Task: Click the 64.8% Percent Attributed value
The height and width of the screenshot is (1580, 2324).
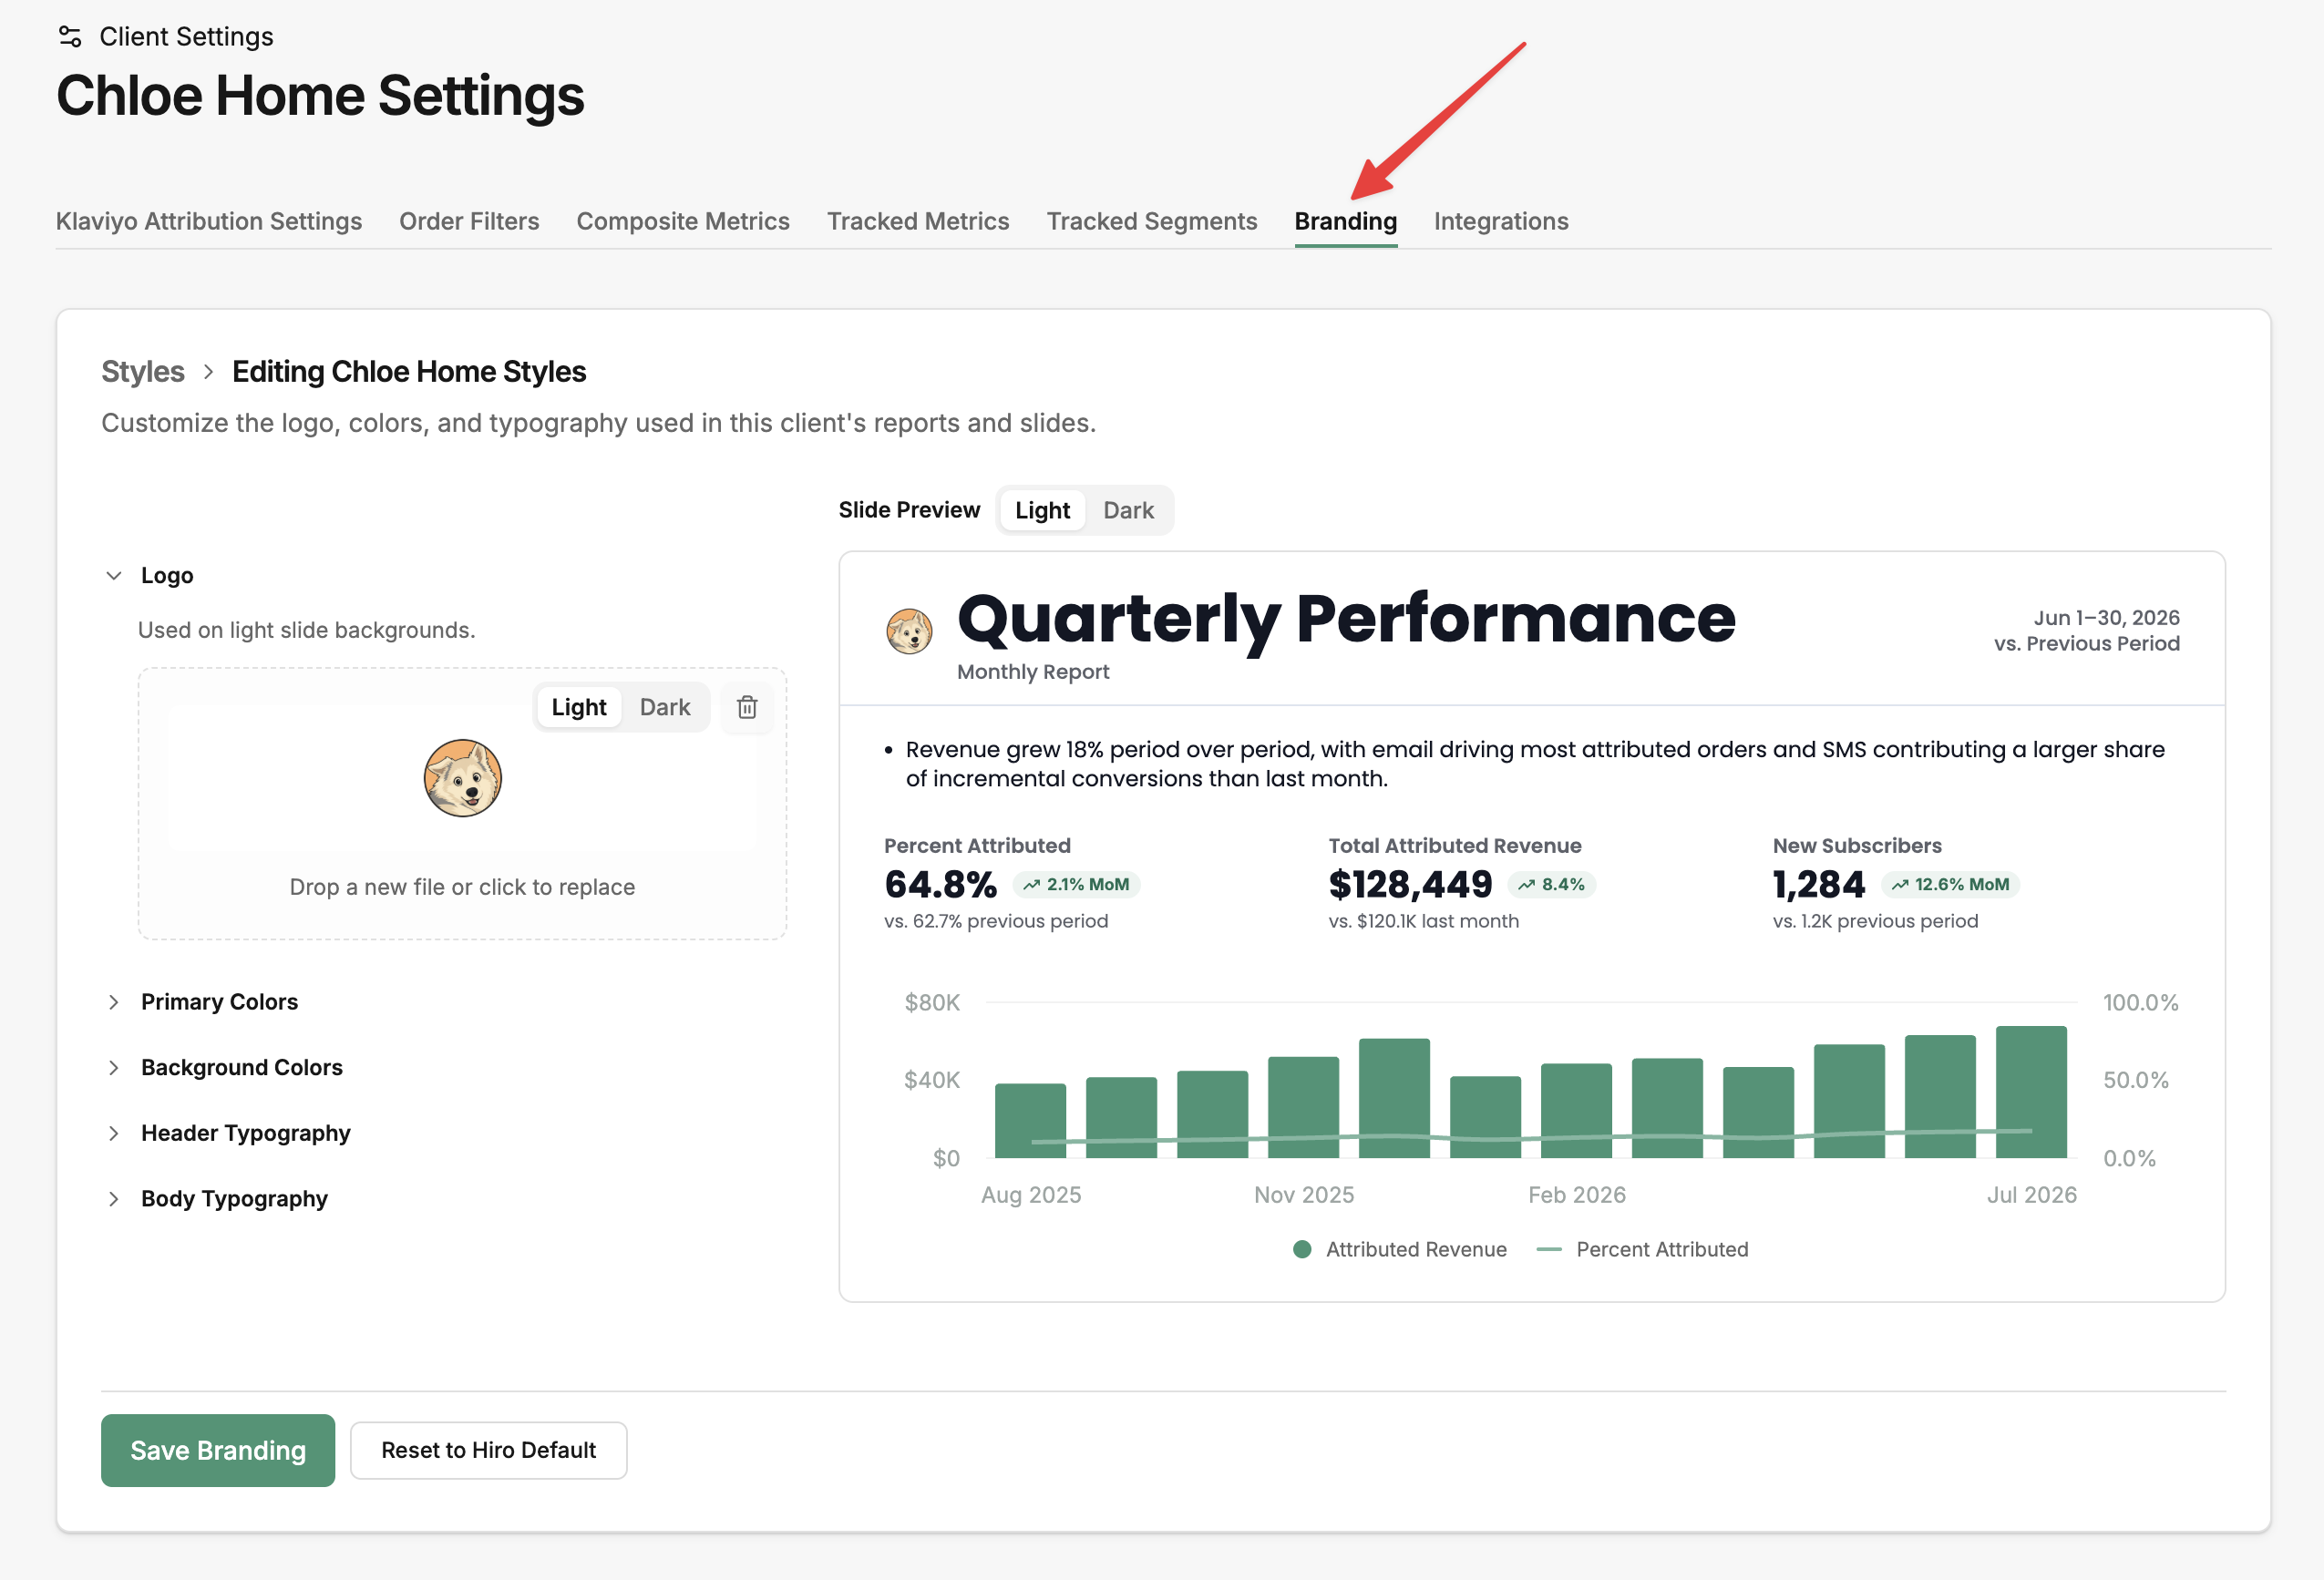Action: [941, 885]
